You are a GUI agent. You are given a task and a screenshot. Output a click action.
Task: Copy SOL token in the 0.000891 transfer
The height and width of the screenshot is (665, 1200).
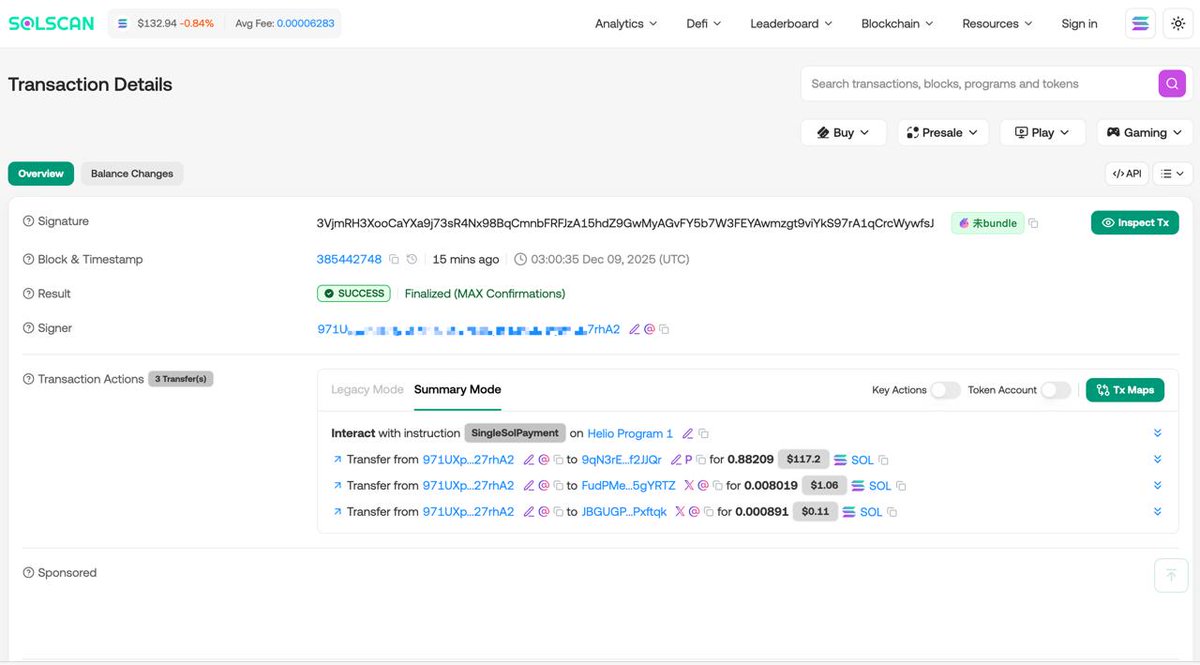point(892,512)
